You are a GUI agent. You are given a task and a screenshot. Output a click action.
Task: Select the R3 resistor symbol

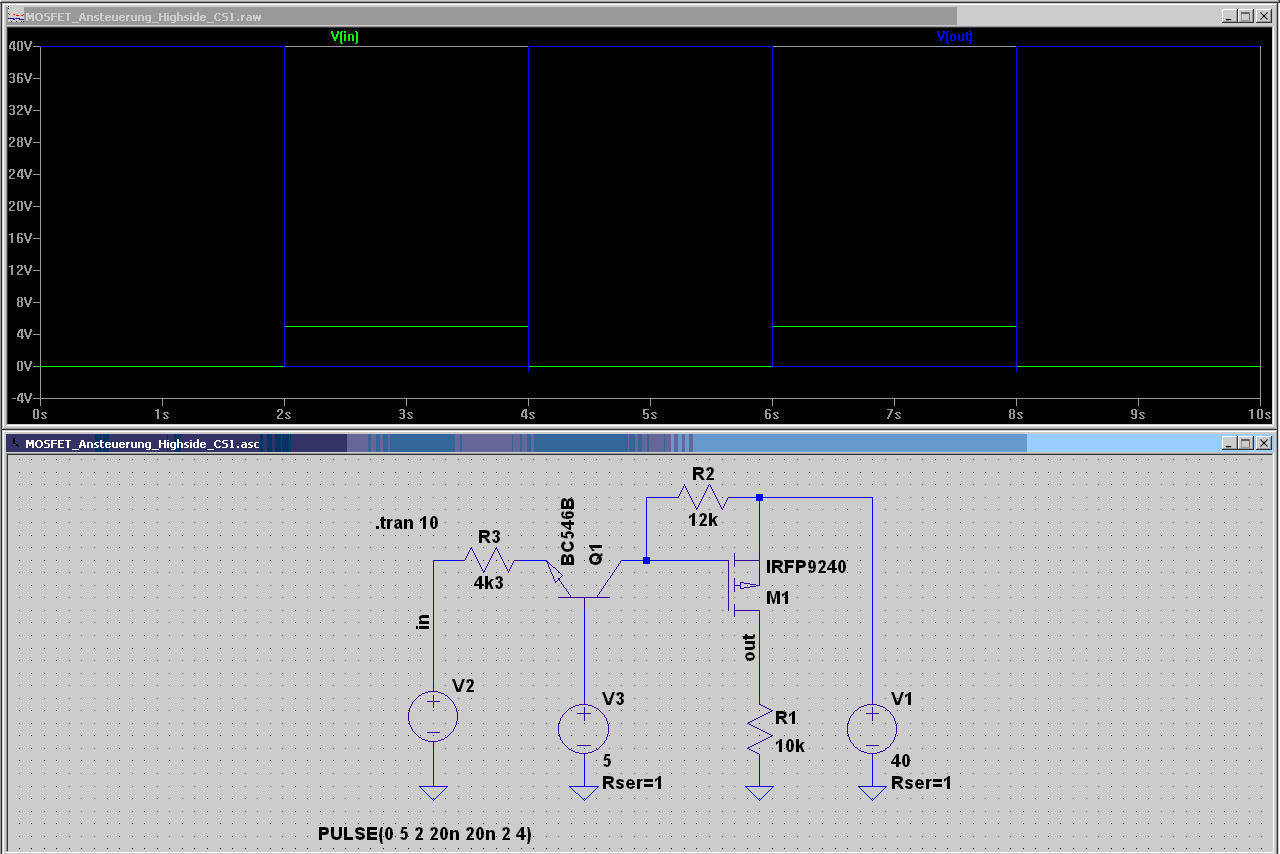coord(490,561)
